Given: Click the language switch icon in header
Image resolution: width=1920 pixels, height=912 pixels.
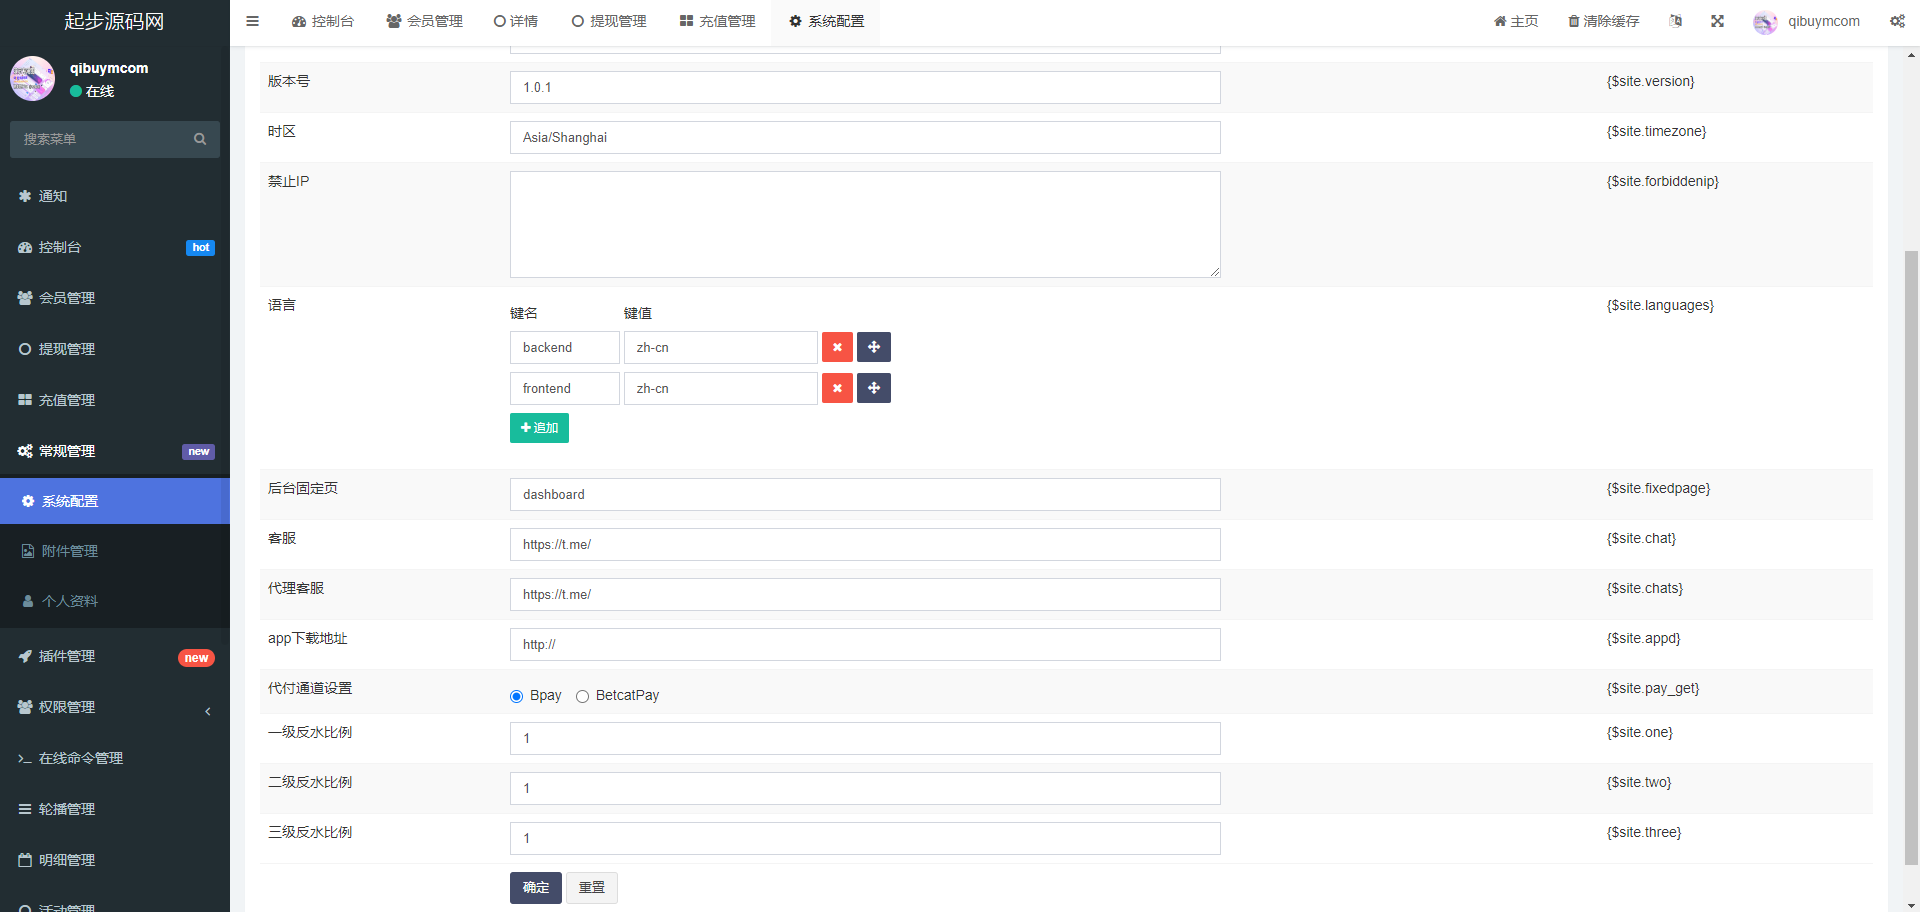Looking at the screenshot, I should click(x=1676, y=21).
